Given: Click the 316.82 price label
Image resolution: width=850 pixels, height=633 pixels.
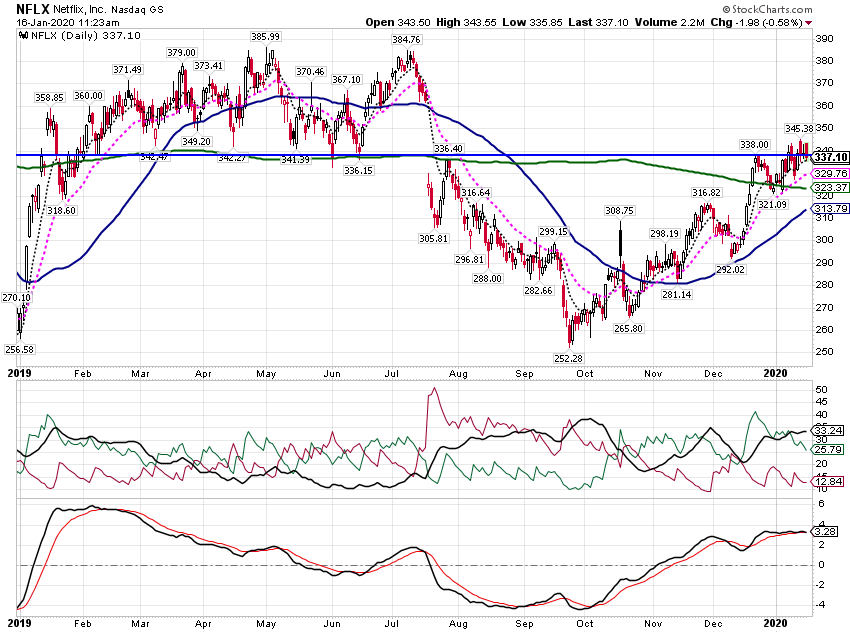Looking at the screenshot, I should click(x=706, y=193).
